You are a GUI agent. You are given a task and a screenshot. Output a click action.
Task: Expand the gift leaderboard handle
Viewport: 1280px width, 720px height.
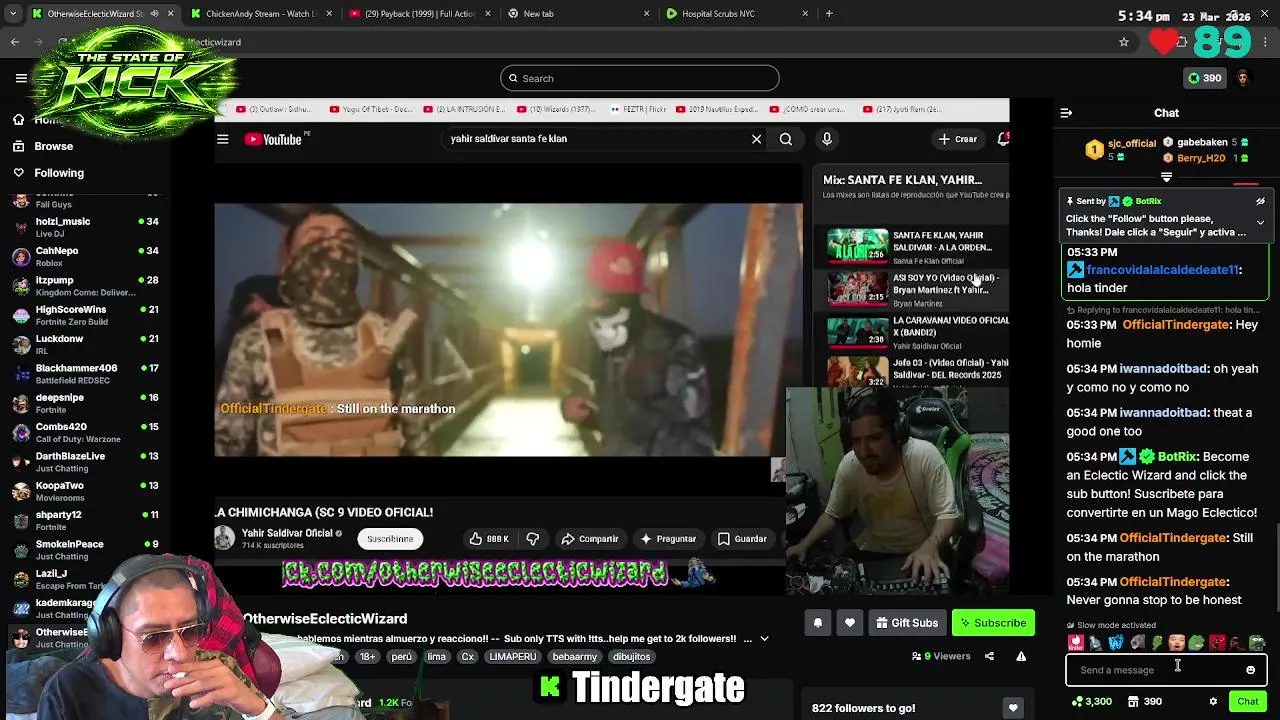pyautogui.click(x=1166, y=177)
